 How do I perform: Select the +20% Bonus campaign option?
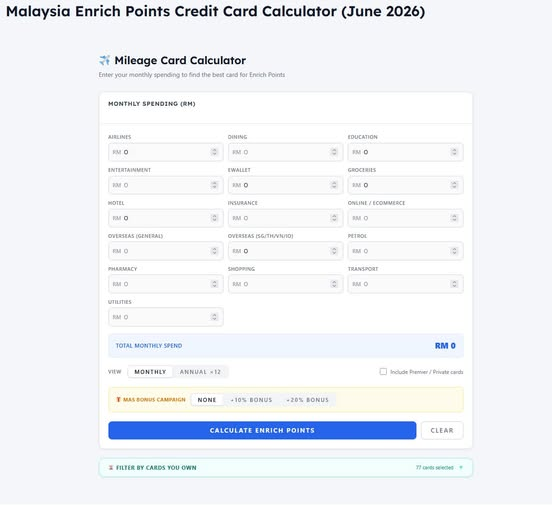coord(307,400)
